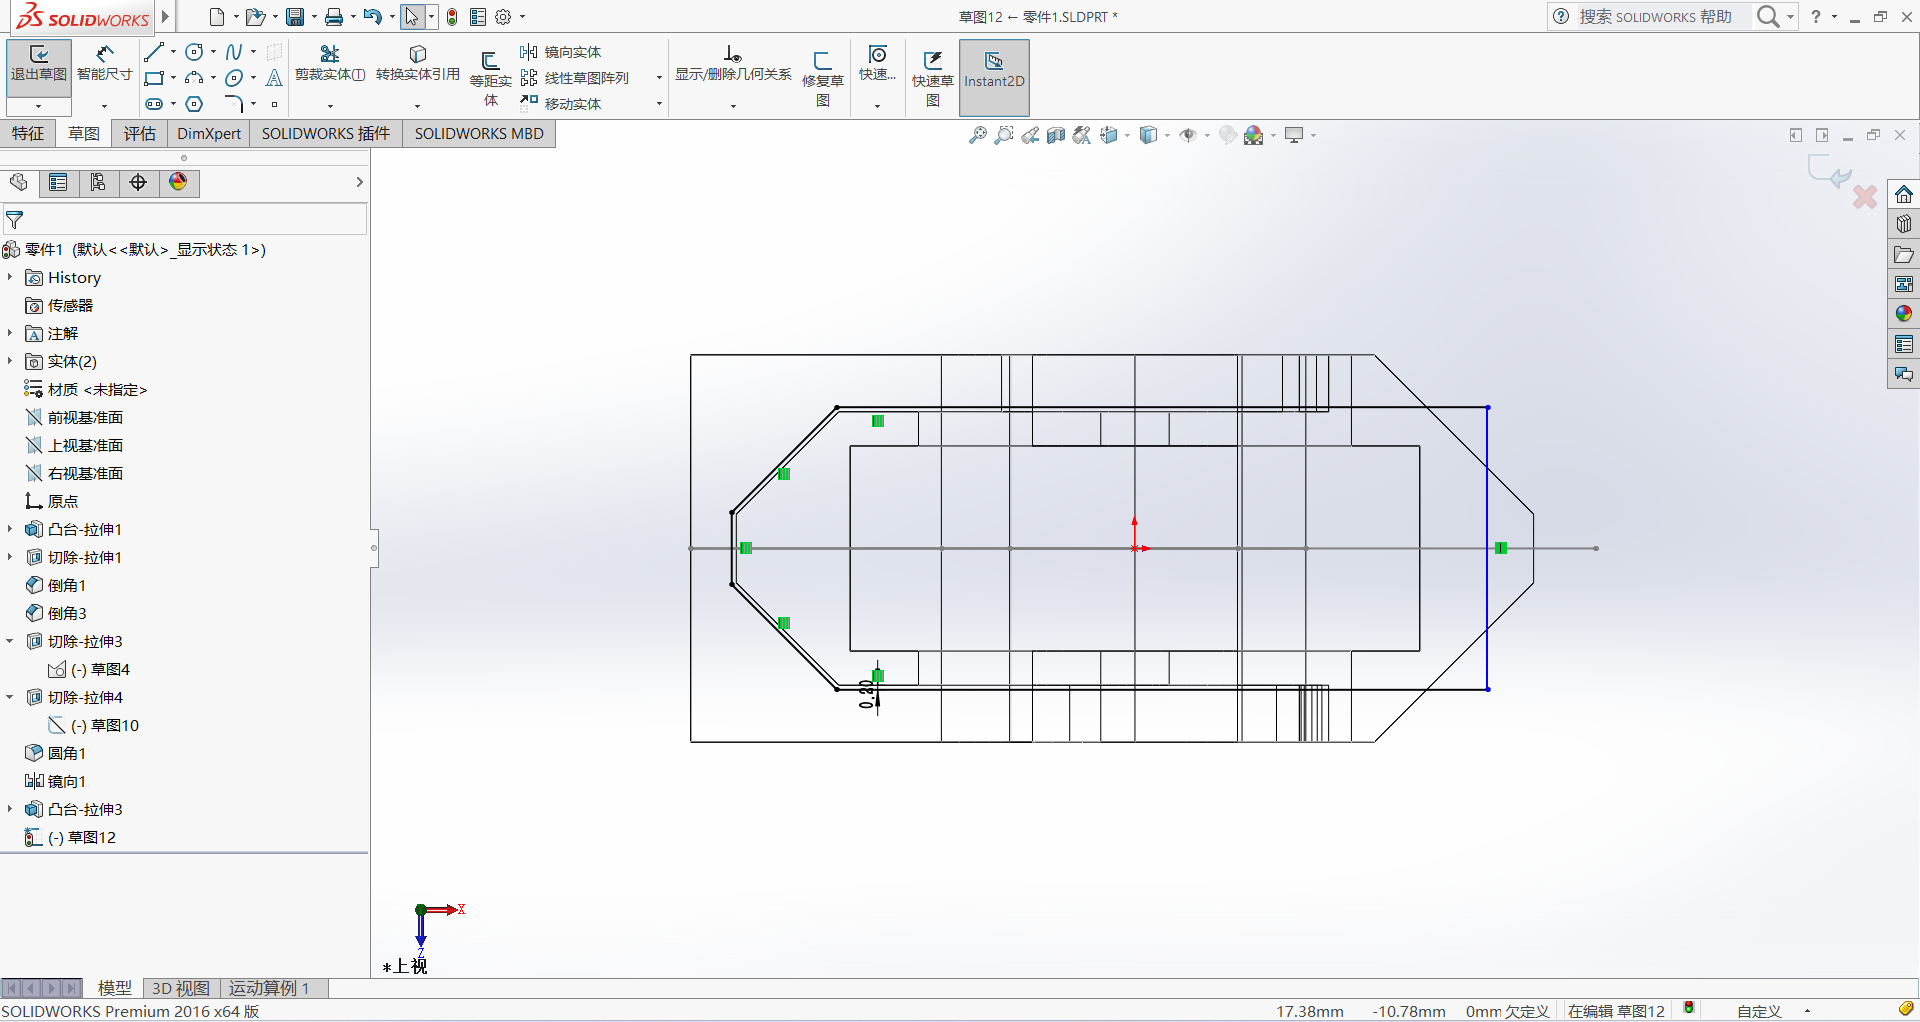Switch to the 评估 (Evaluate) tab
Screen dimensions: 1920x1022
(x=139, y=133)
